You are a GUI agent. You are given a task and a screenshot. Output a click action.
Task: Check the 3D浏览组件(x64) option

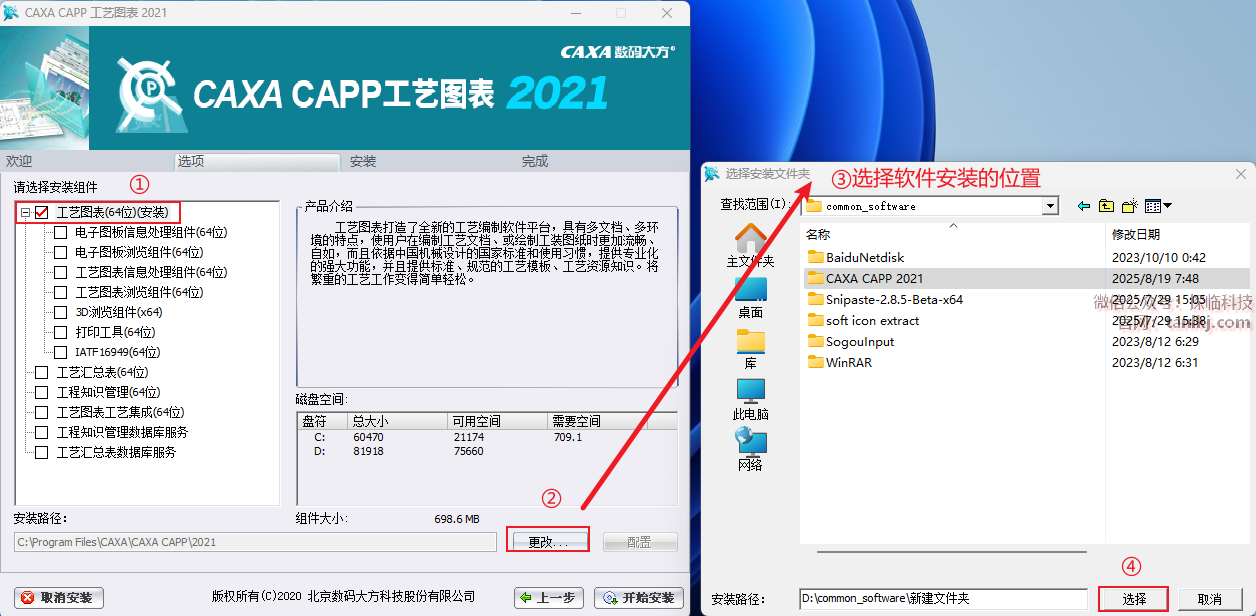(61, 312)
